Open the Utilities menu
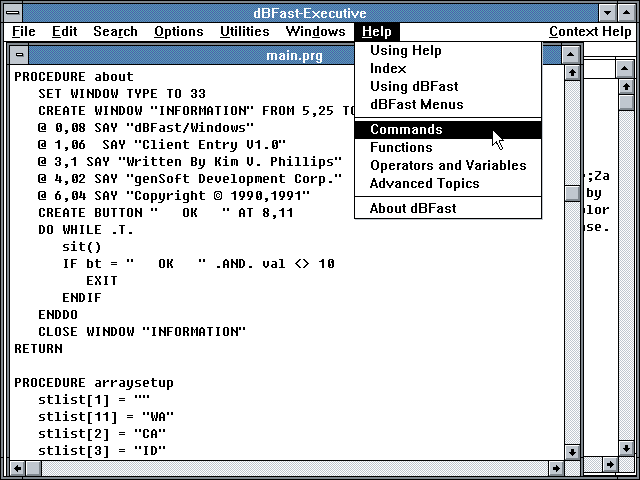The height and width of the screenshot is (480, 640). click(244, 31)
